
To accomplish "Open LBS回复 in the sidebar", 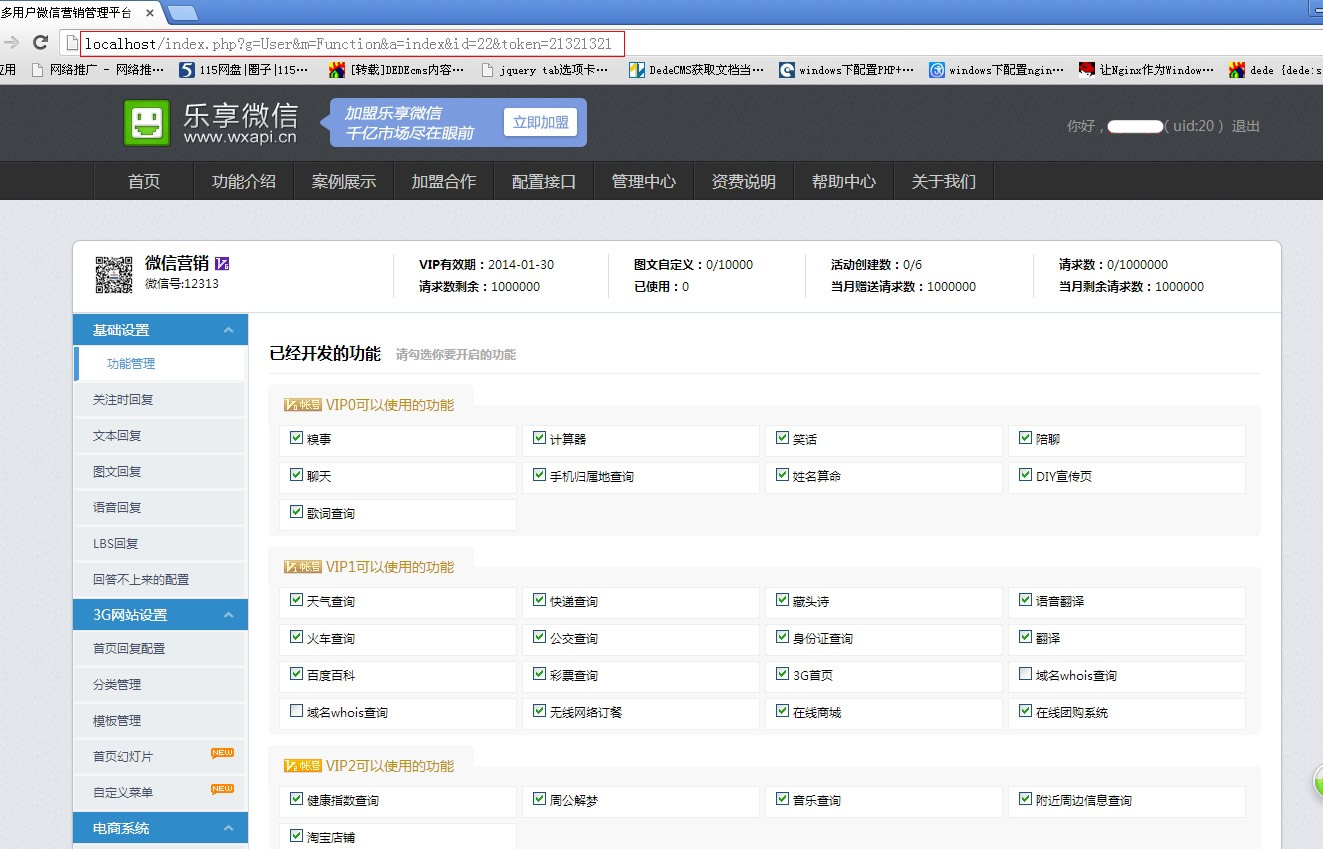I will coord(160,544).
